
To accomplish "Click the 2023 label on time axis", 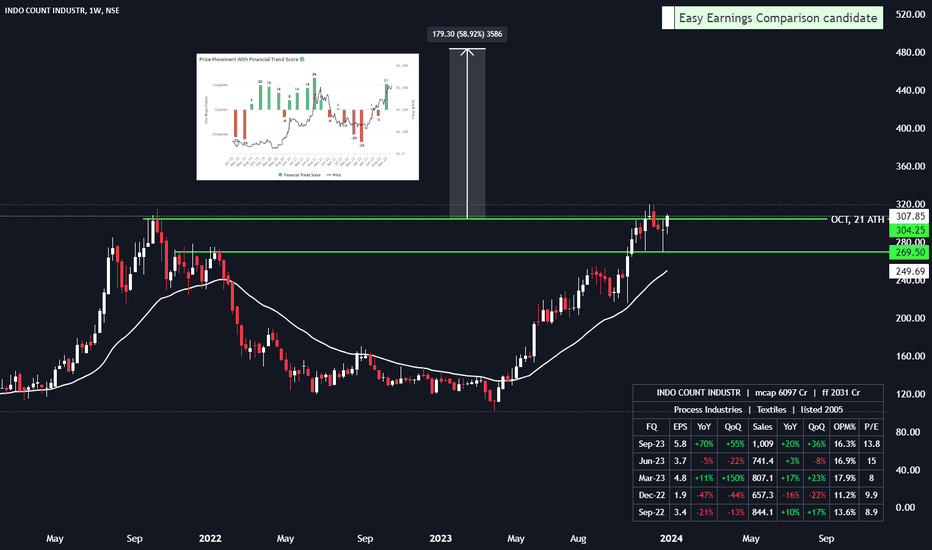I will click(440, 538).
